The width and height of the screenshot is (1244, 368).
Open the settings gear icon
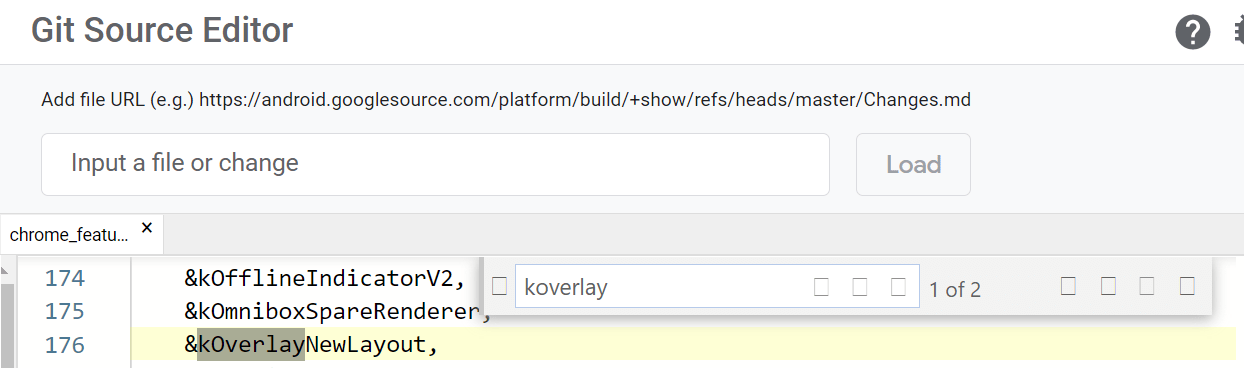point(1238,32)
